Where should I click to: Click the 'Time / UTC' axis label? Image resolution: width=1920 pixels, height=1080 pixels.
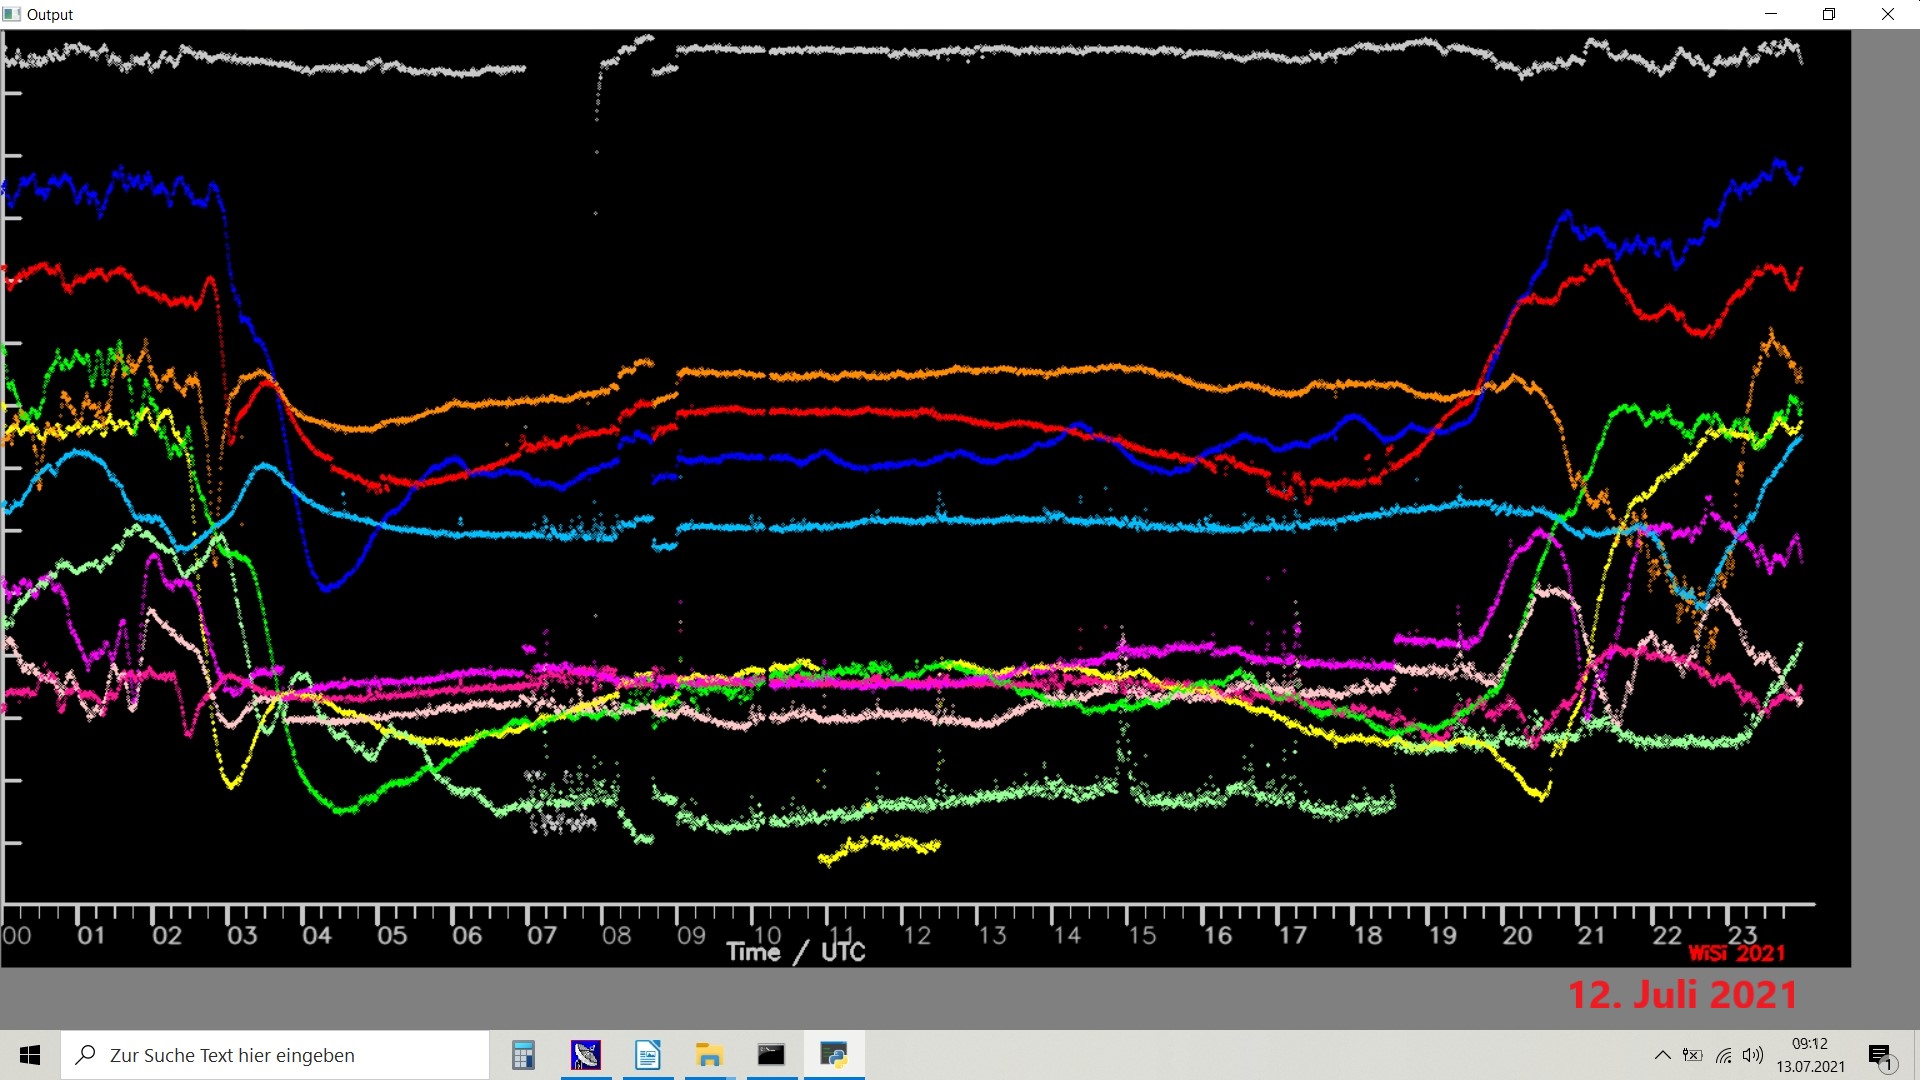(x=796, y=952)
